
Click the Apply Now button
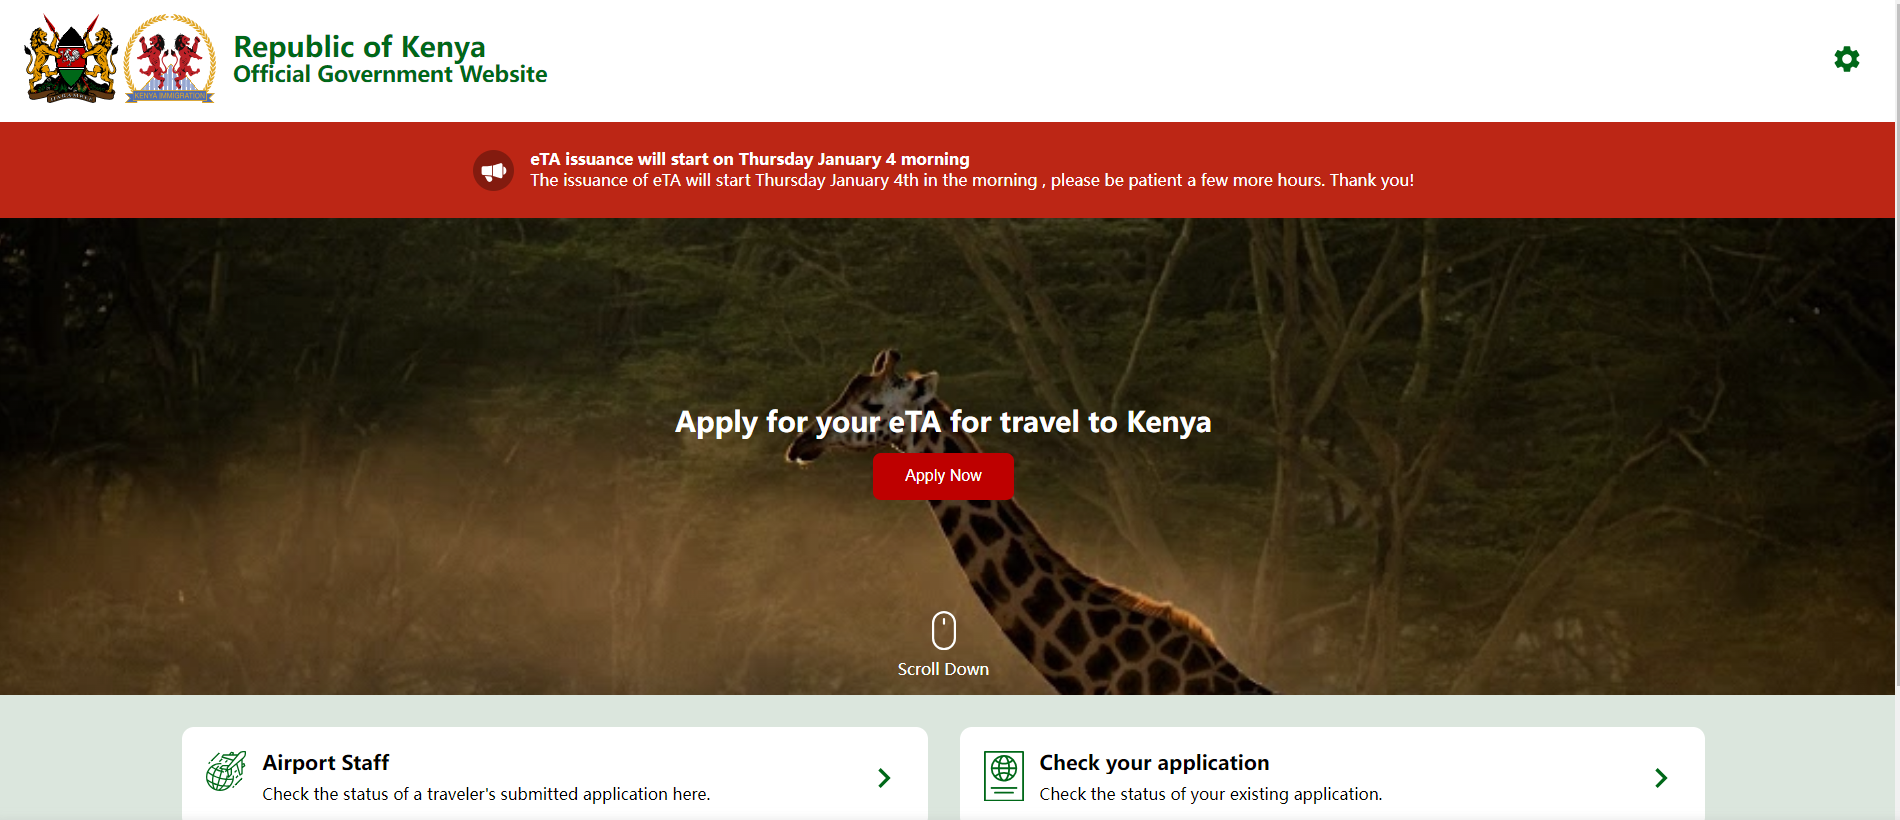(x=943, y=476)
